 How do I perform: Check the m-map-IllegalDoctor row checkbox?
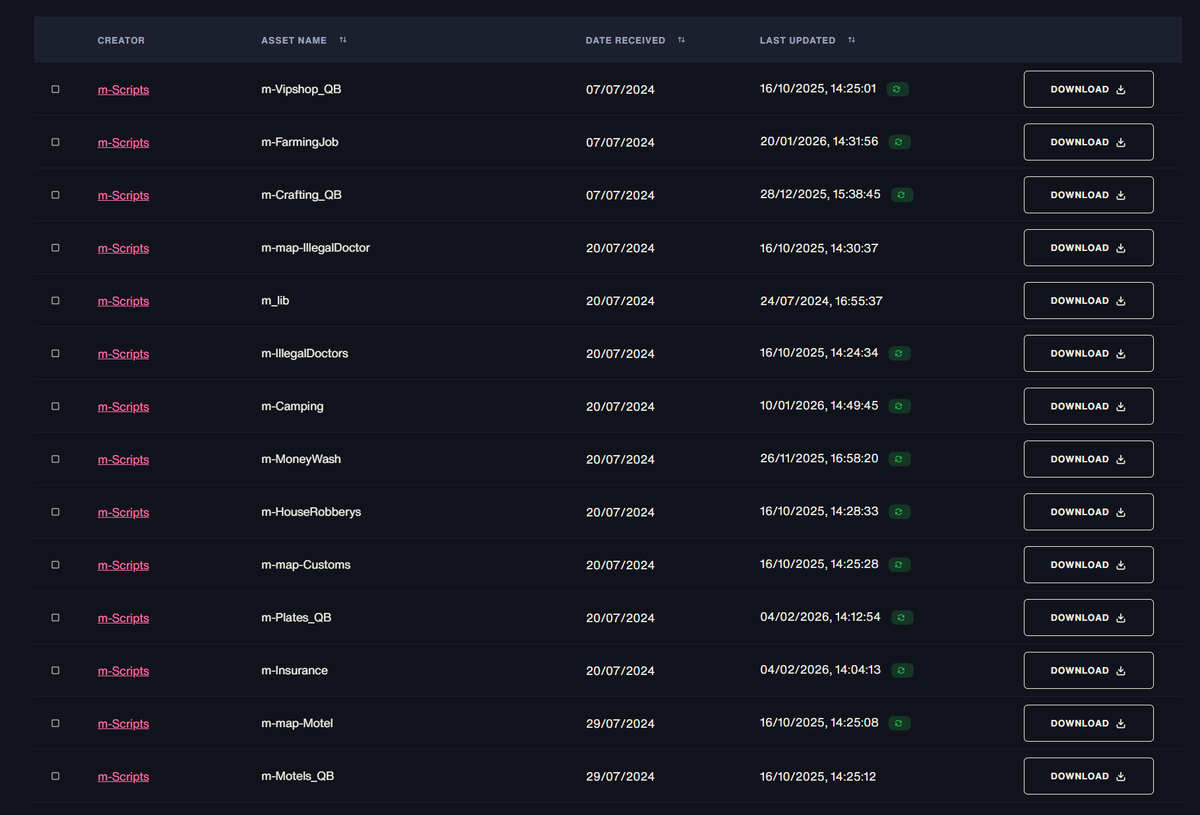coord(55,248)
